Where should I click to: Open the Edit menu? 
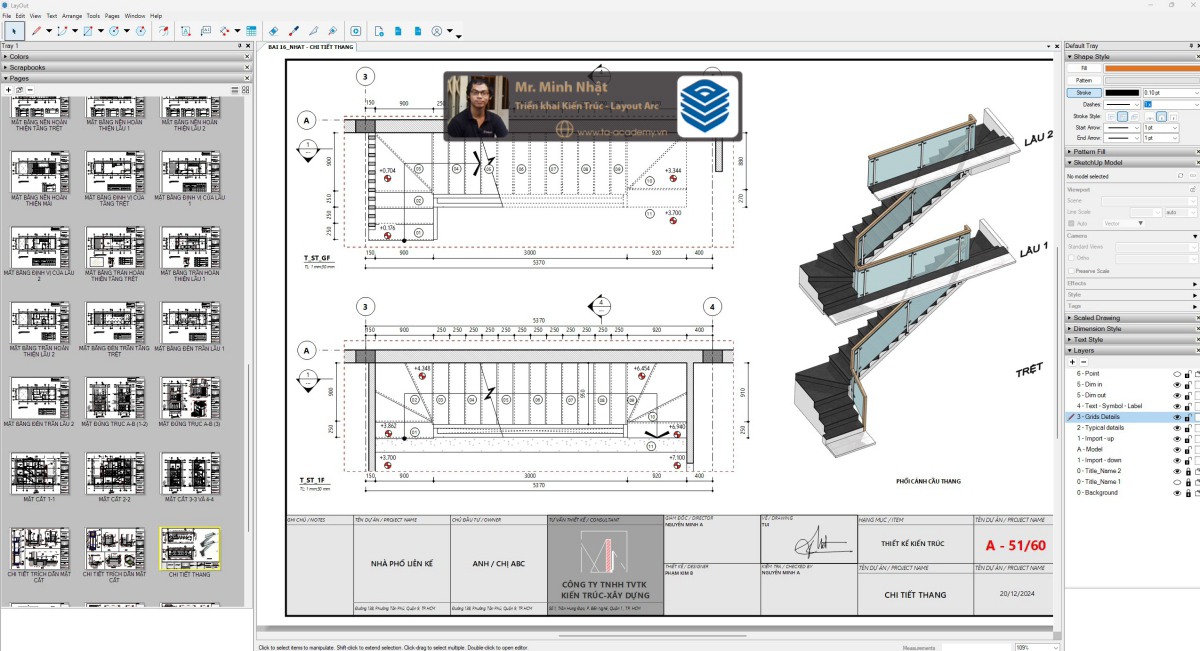point(21,16)
